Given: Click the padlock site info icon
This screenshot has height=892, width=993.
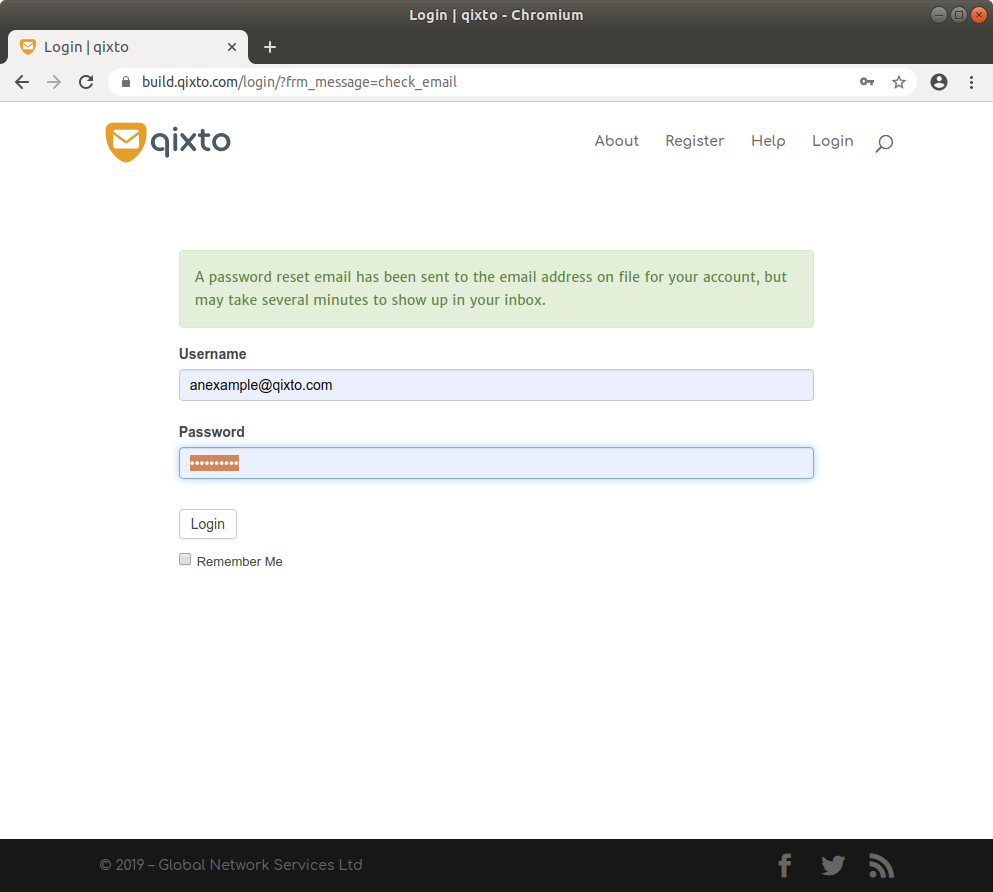Looking at the screenshot, I should pos(126,82).
